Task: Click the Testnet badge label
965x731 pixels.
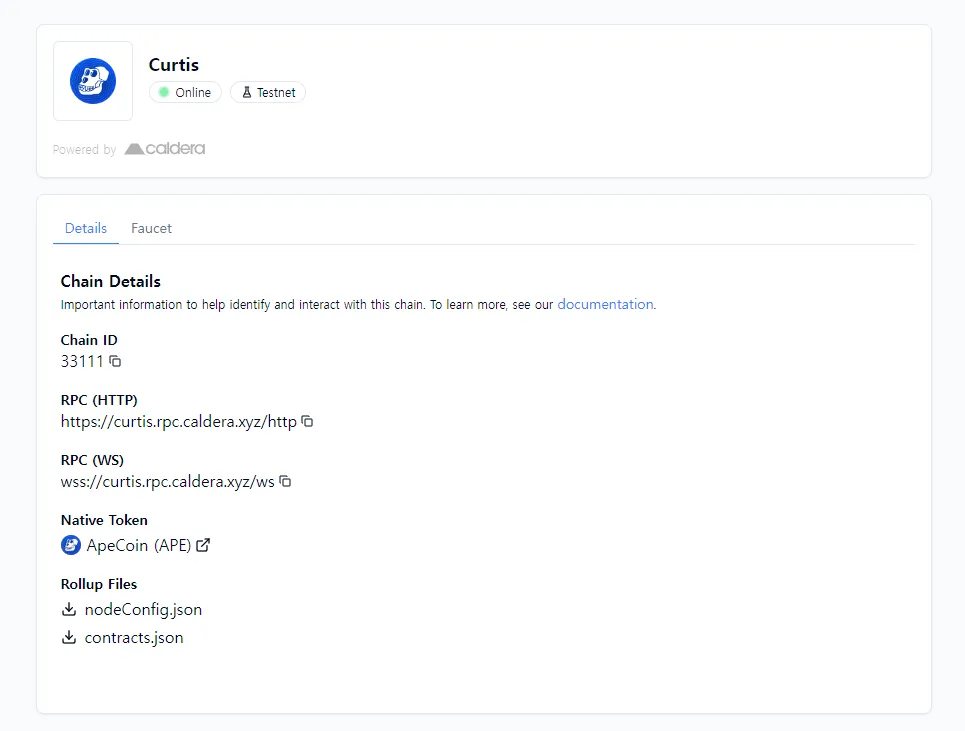Action: [x=276, y=93]
